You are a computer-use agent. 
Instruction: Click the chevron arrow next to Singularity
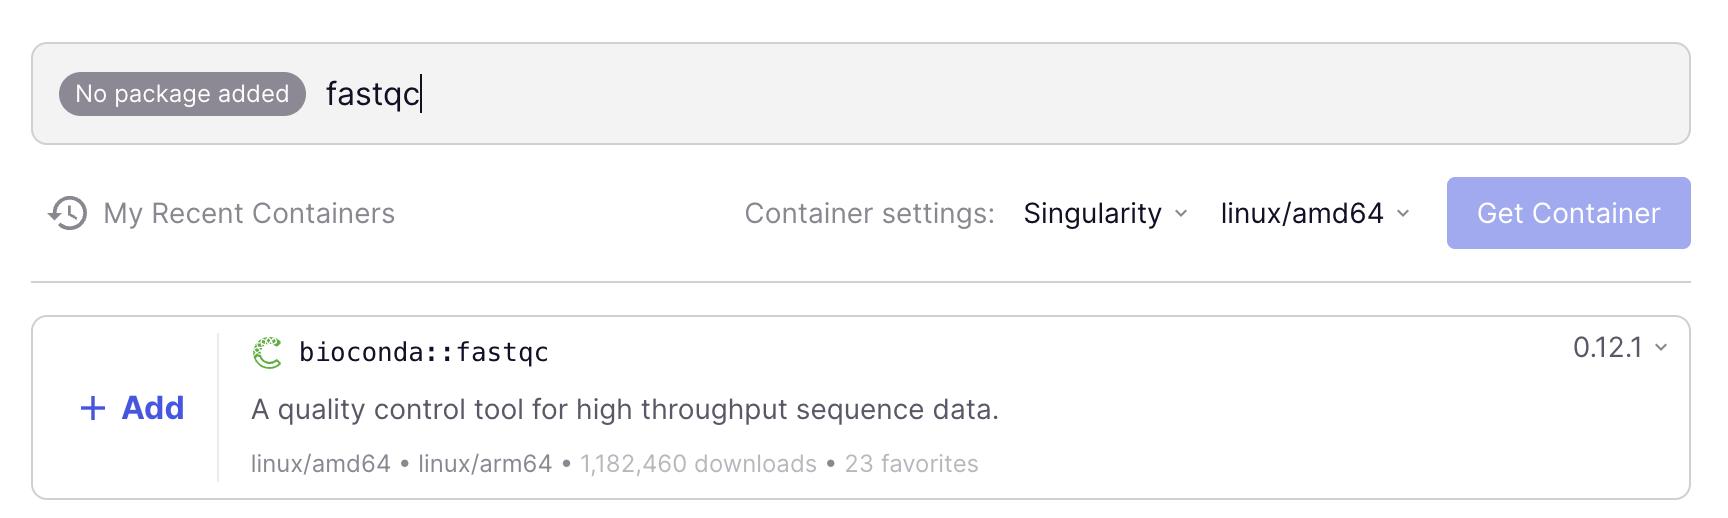[1181, 213]
